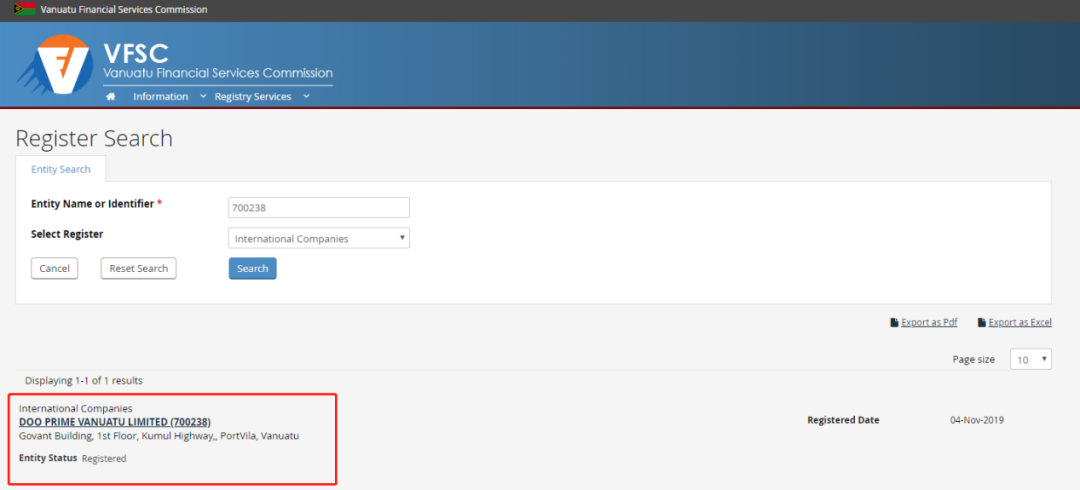The height and width of the screenshot is (490, 1080).
Task: Click Export as Excel link
Action: tap(1020, 323)
